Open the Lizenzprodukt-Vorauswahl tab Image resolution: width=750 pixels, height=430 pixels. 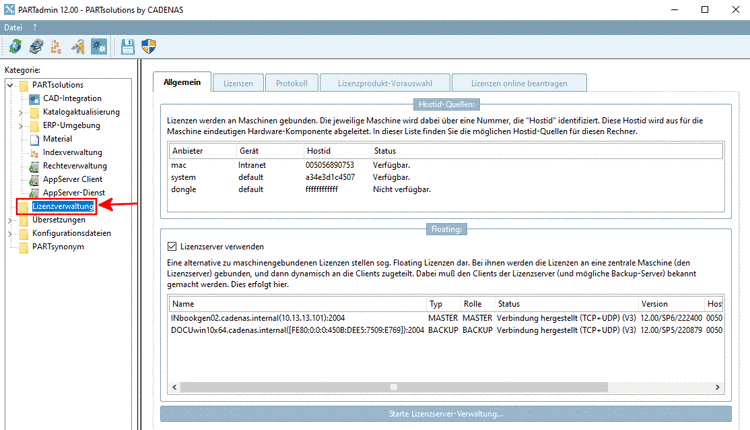[385, 83]
